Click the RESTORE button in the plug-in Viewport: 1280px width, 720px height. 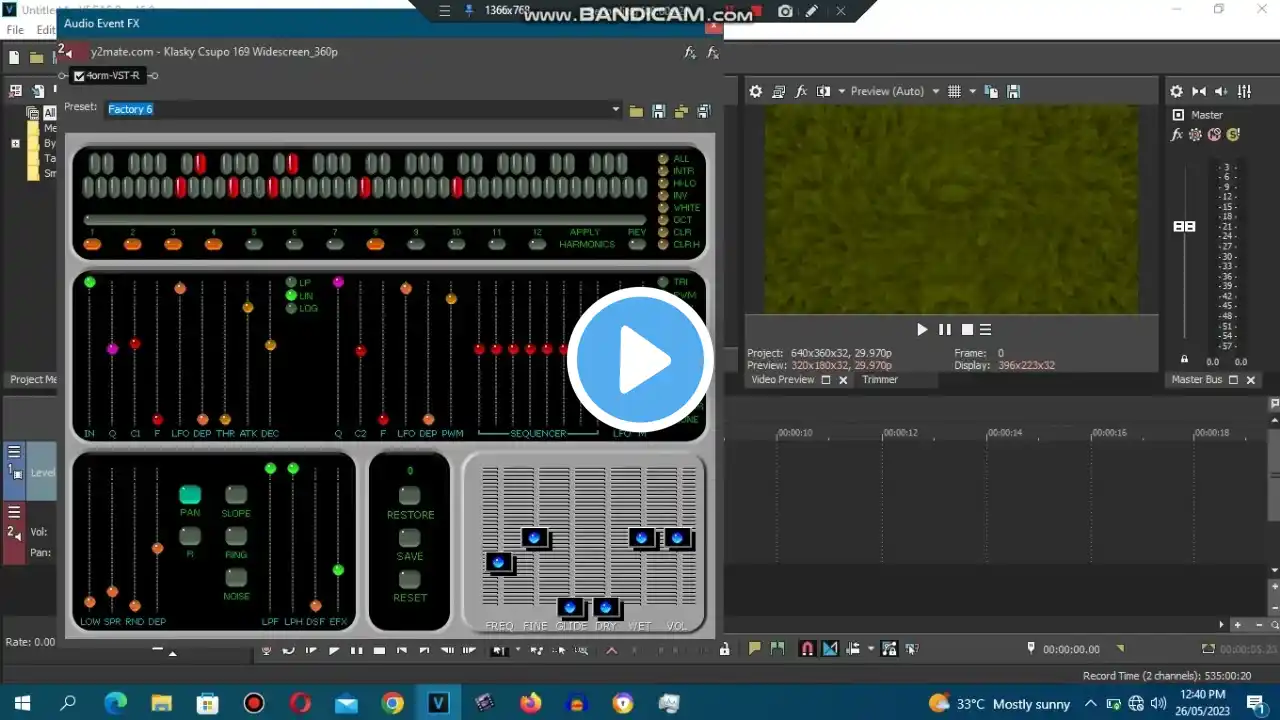pos(410,496)
